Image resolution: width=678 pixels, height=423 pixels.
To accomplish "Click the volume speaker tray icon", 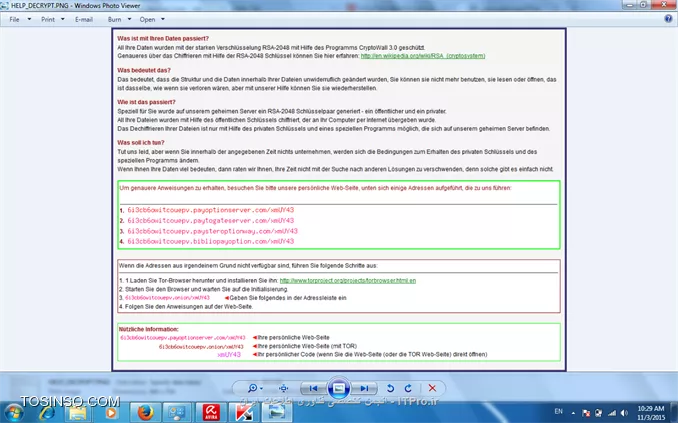I will point(624,413).
